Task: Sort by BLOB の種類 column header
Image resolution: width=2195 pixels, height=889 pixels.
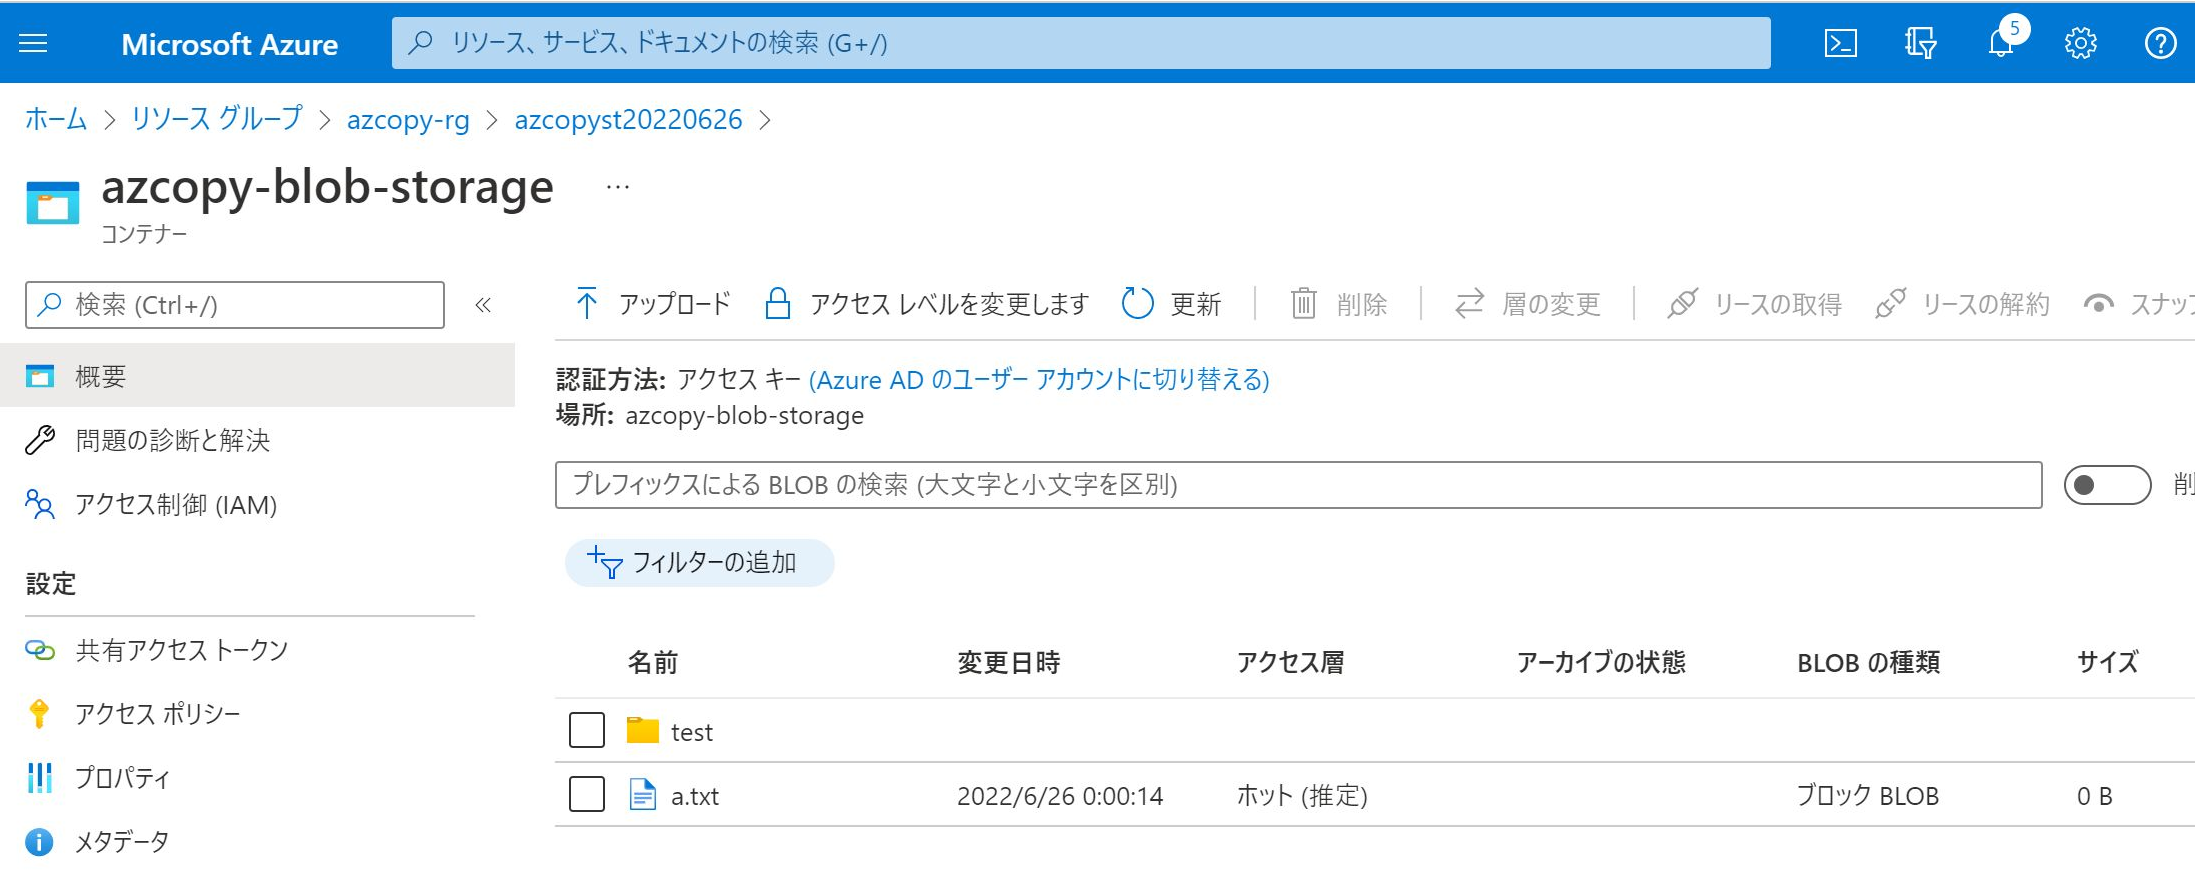Action: coord(1868,663)
